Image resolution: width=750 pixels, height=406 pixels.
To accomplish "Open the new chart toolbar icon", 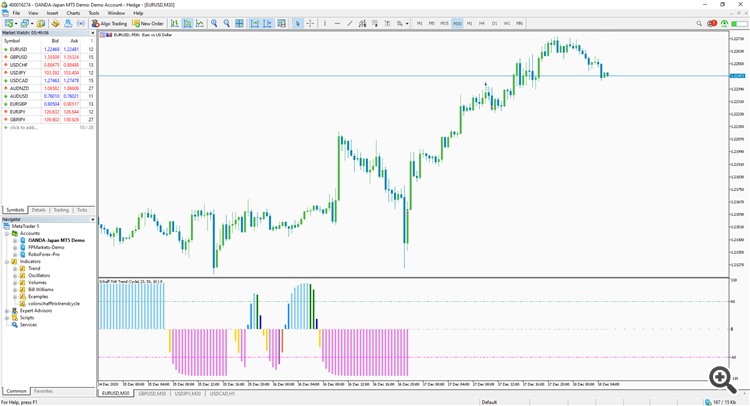I will click(9, 23).
